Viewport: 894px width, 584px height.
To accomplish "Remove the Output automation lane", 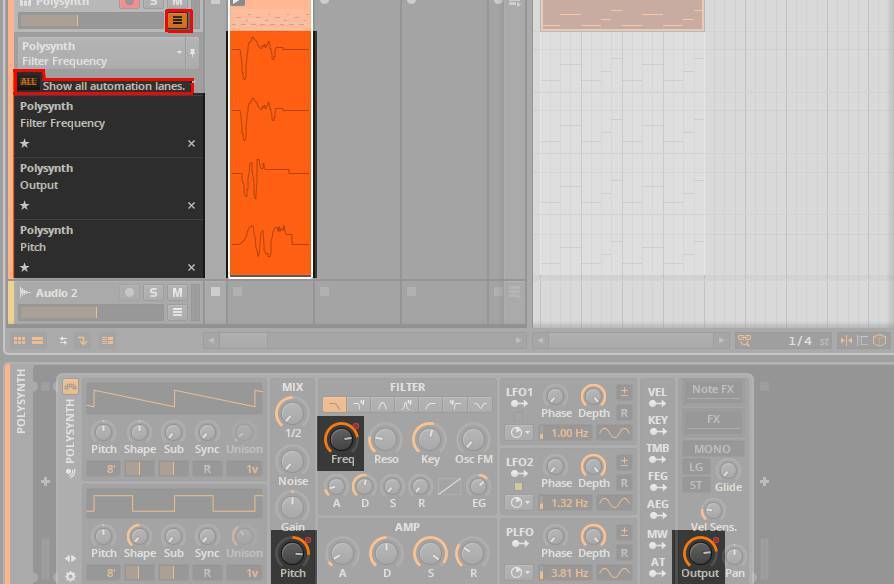I will 192,206.
